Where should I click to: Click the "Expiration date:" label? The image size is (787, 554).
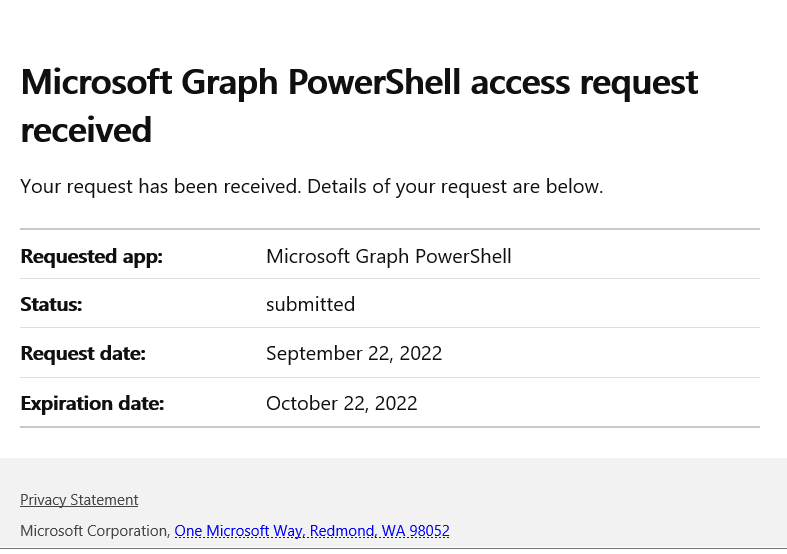coord(92,403)
